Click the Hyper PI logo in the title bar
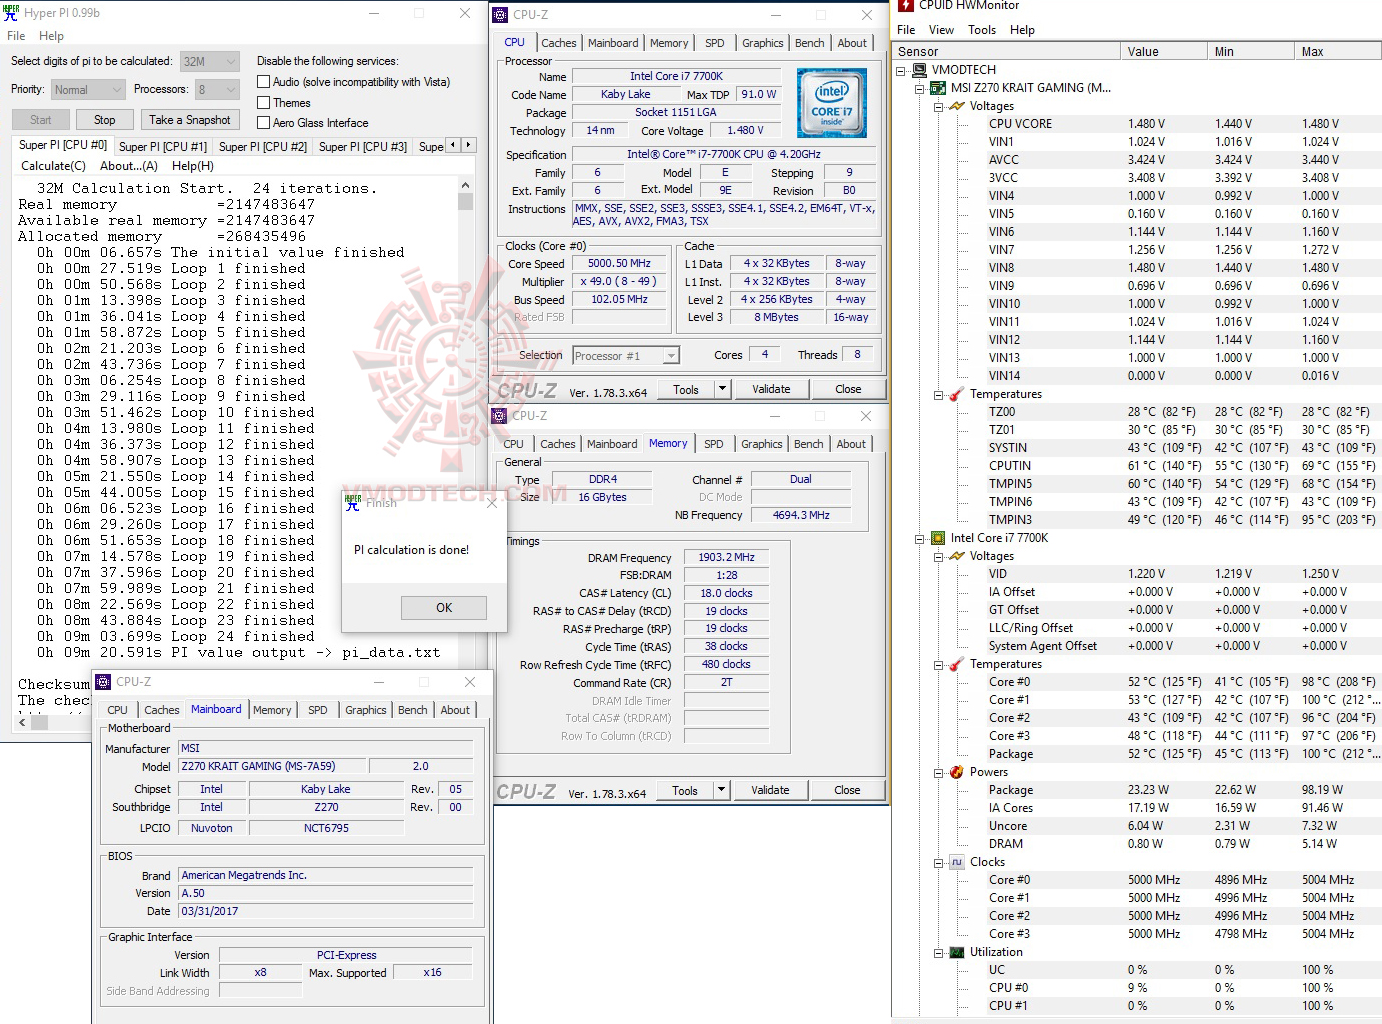The height and width of the screenshot is (1024, 1382). 12,12
